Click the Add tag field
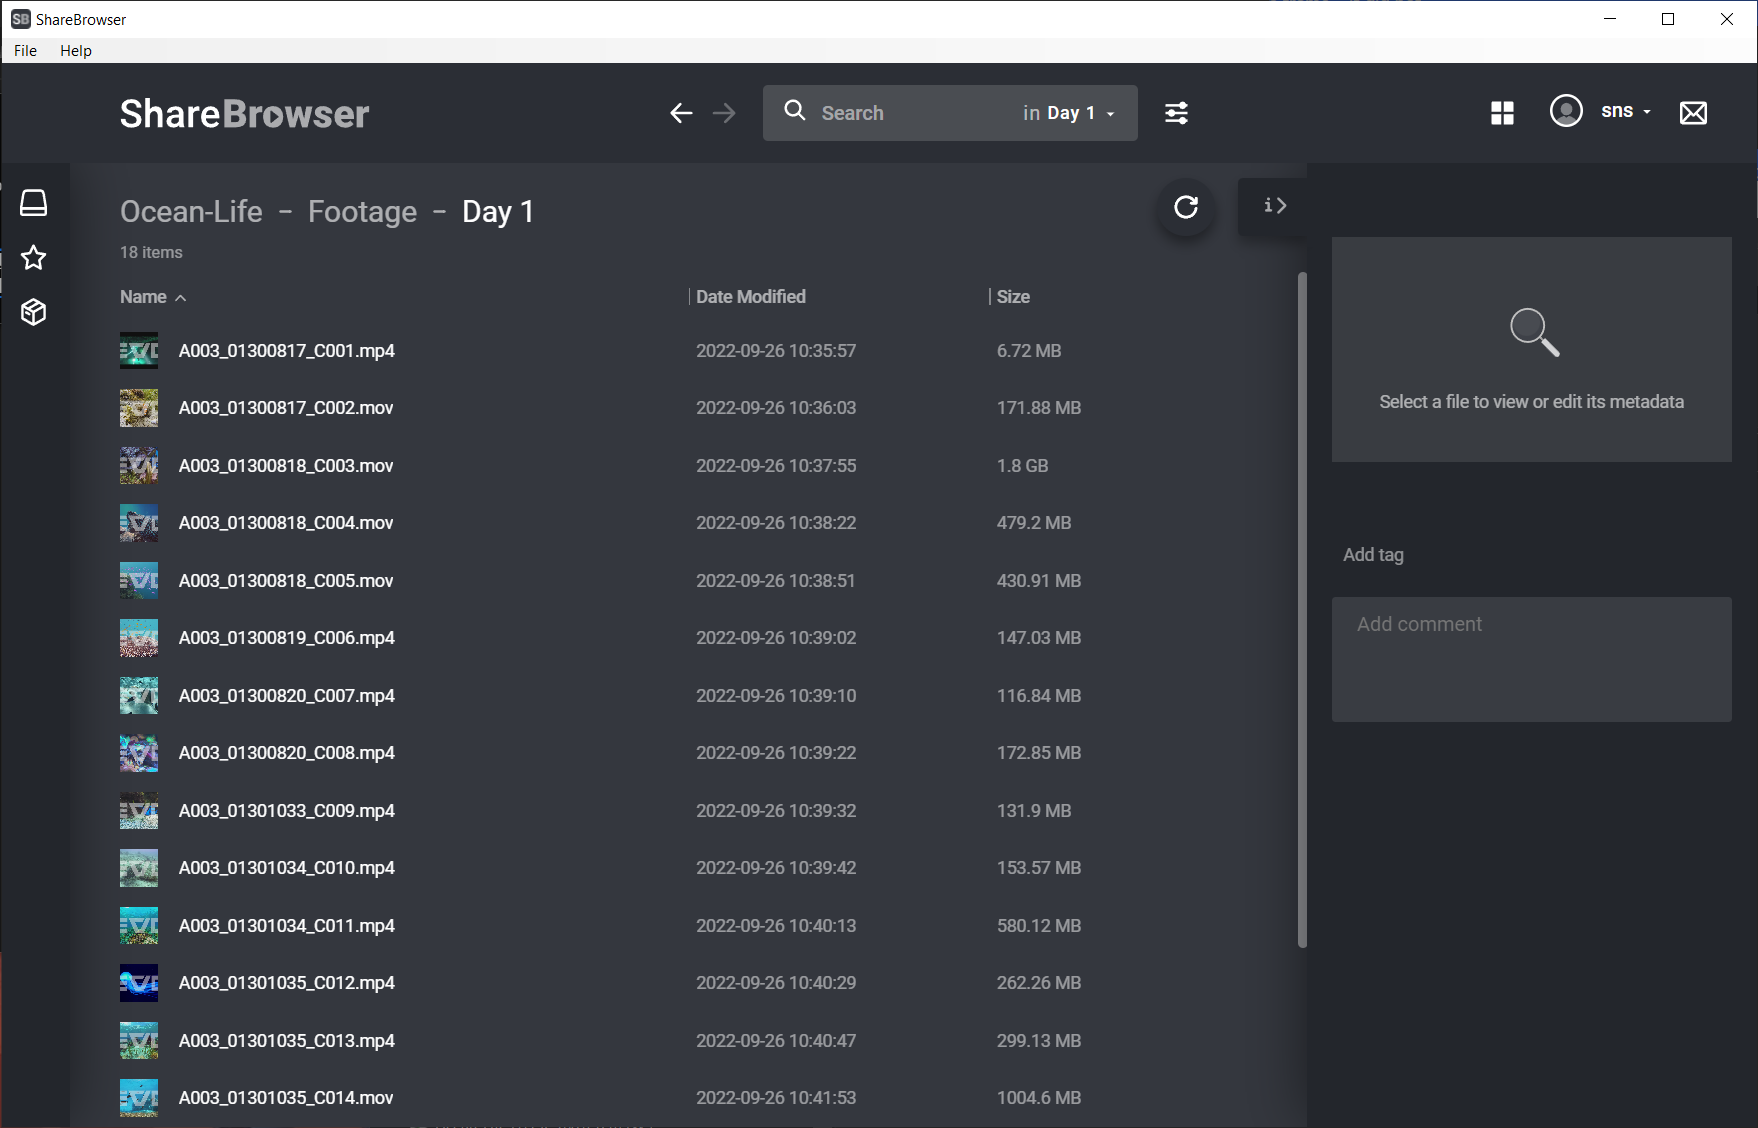This screenshot has height=1128, width=1758. pyautogui.click(x=1373, y=555)
